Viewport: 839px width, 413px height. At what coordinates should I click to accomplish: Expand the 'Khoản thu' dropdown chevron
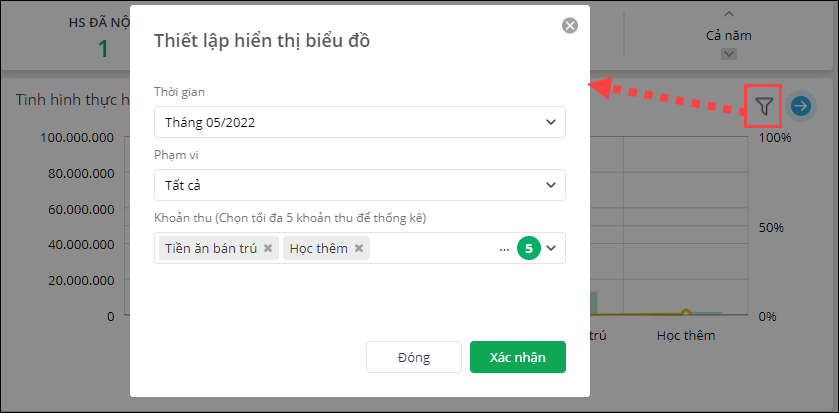551,248
